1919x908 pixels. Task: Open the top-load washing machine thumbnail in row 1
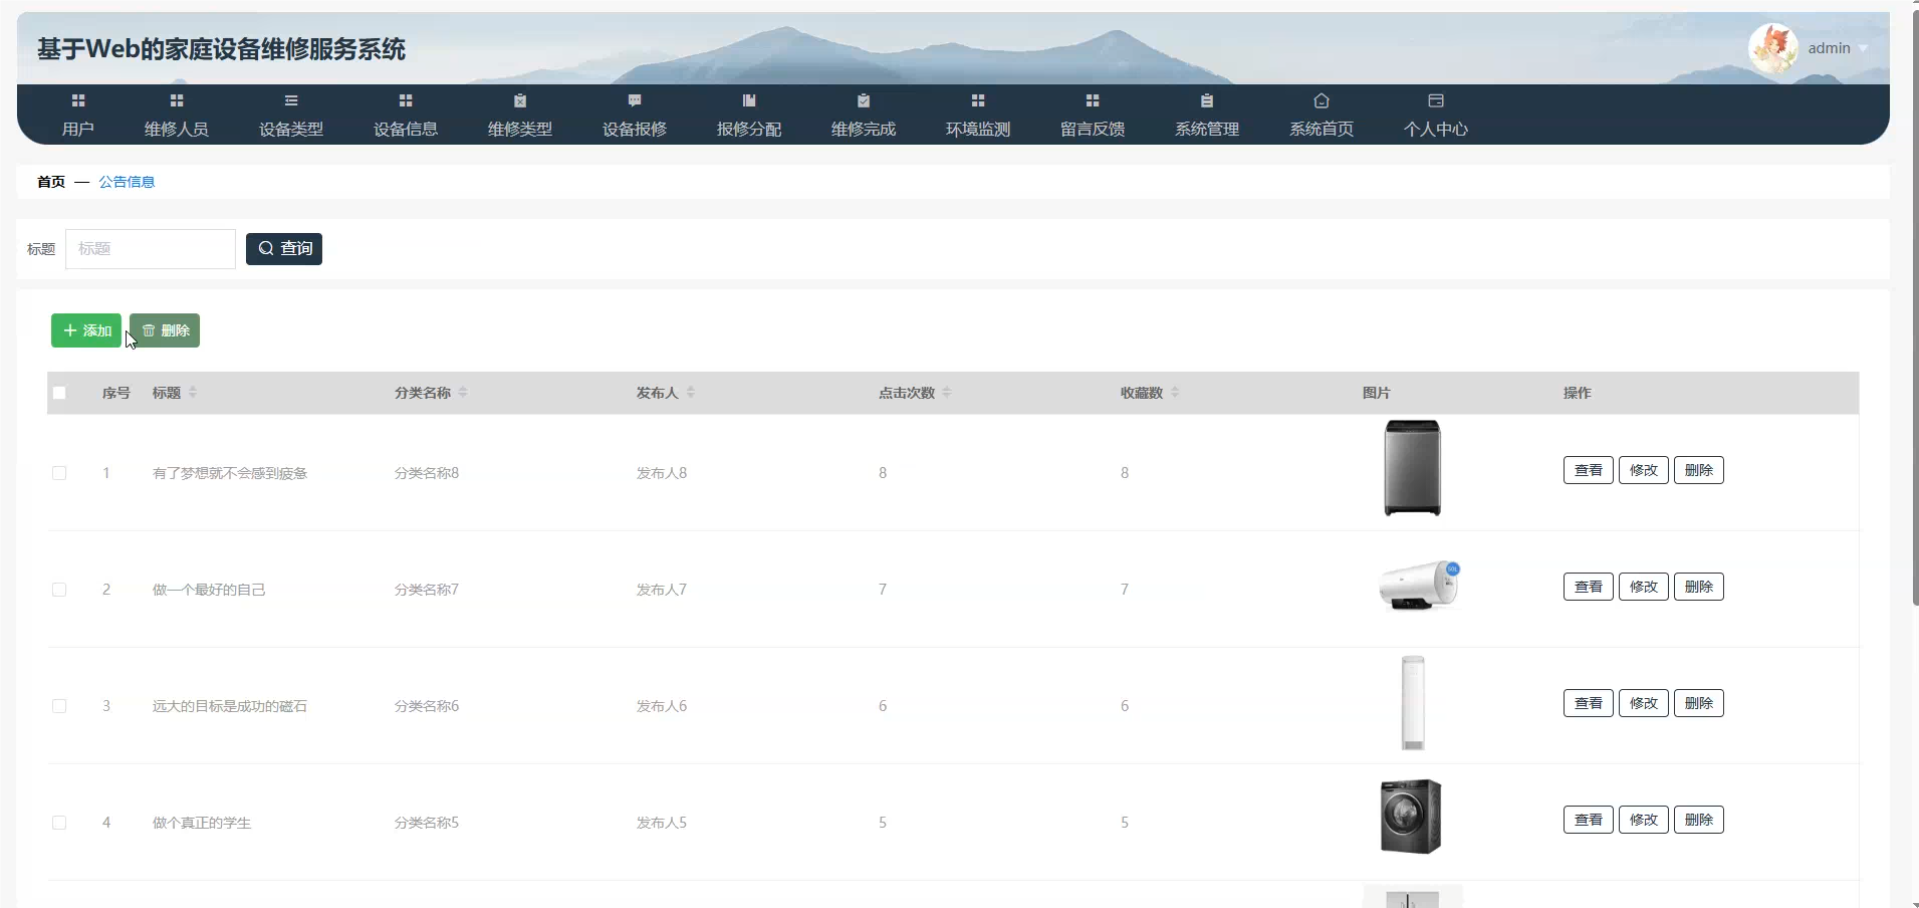1412,468
